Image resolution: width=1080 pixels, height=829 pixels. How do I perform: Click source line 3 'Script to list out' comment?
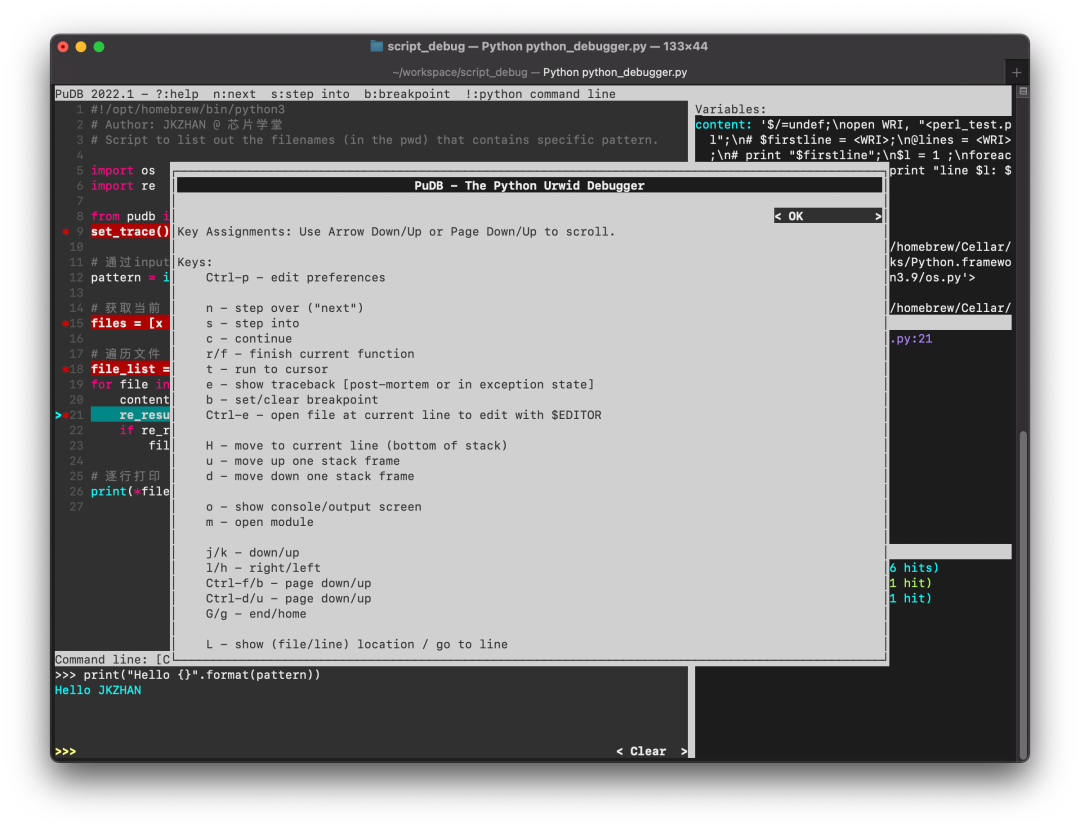click(x=374, y=140)
